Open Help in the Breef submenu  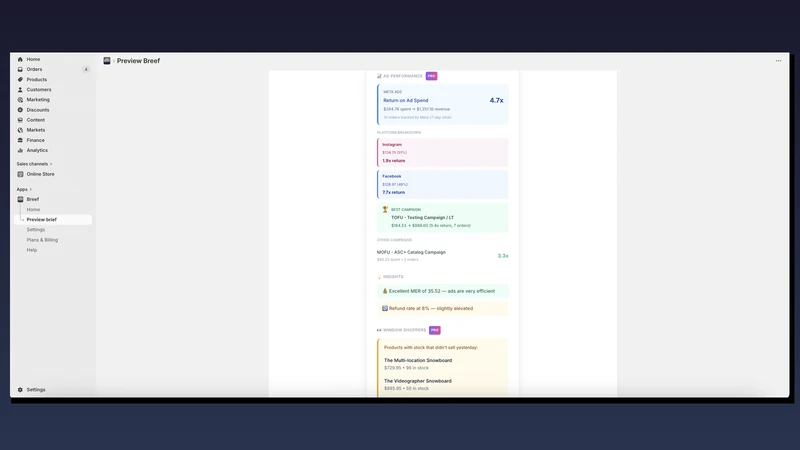coord(32,250)
